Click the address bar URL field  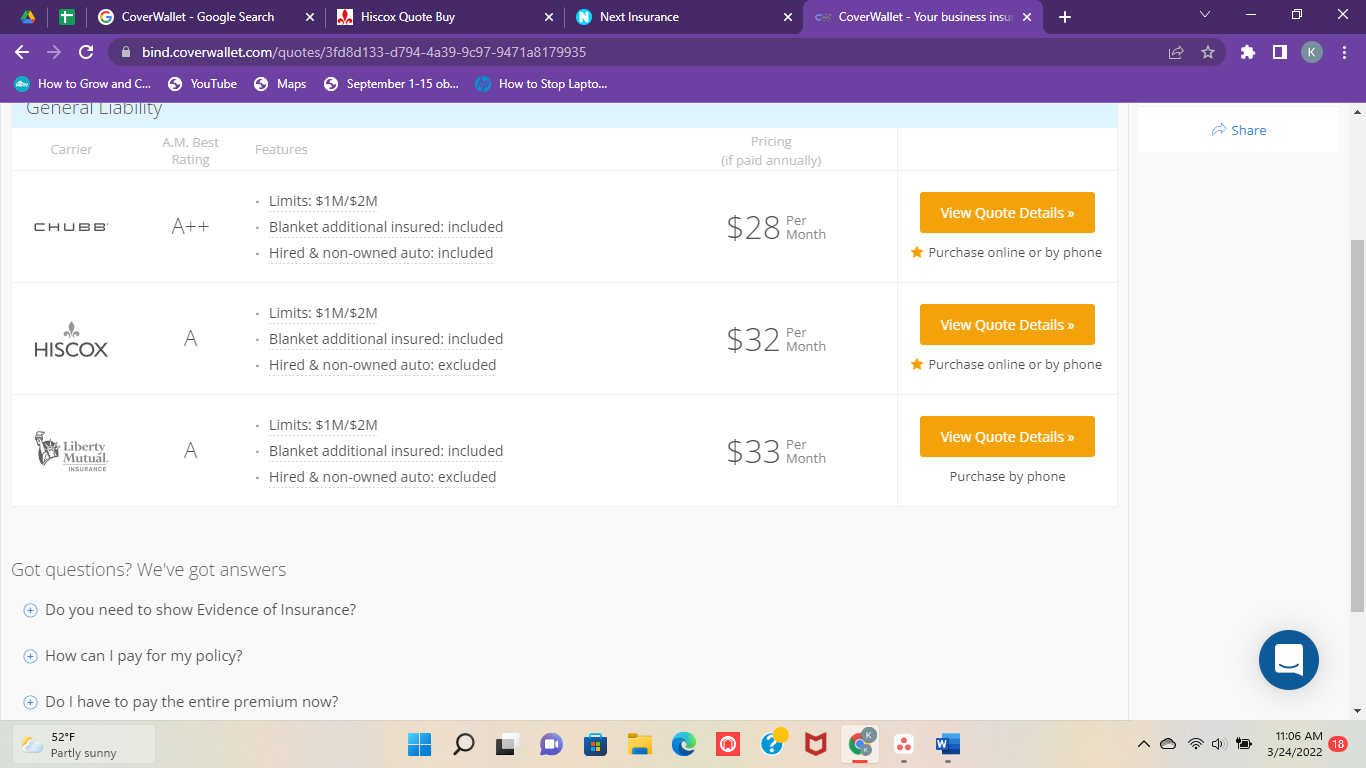coord(640,52)
